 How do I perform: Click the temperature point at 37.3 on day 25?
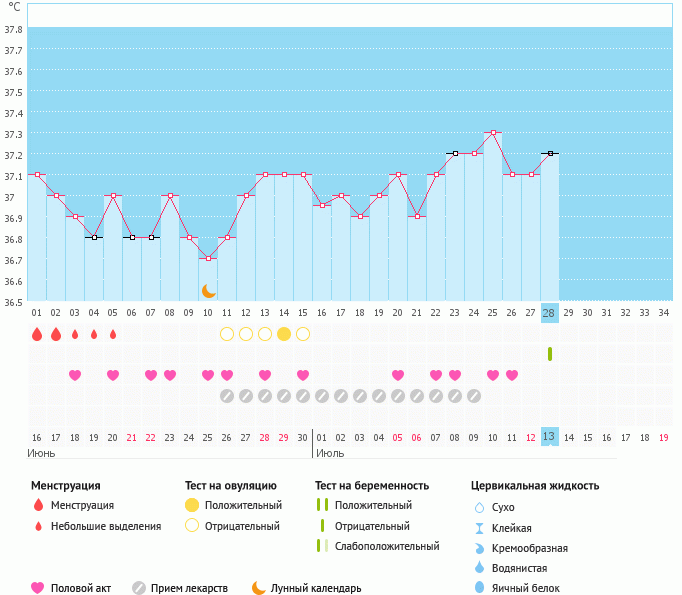pos(493,133)
